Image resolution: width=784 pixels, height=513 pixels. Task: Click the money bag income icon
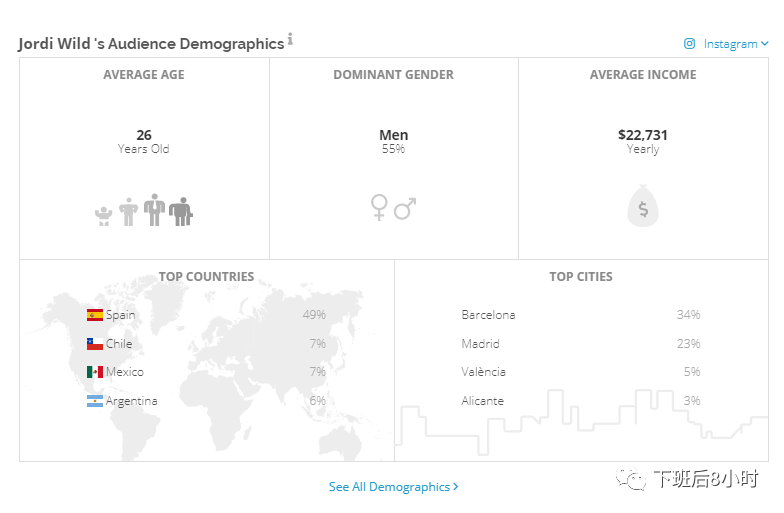point(643,208)
